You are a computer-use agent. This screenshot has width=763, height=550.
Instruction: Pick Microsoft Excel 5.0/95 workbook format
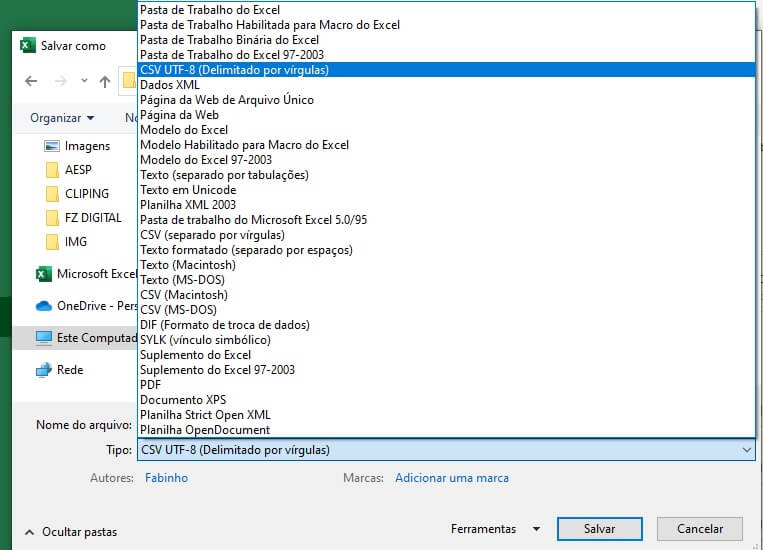point(446,220)
